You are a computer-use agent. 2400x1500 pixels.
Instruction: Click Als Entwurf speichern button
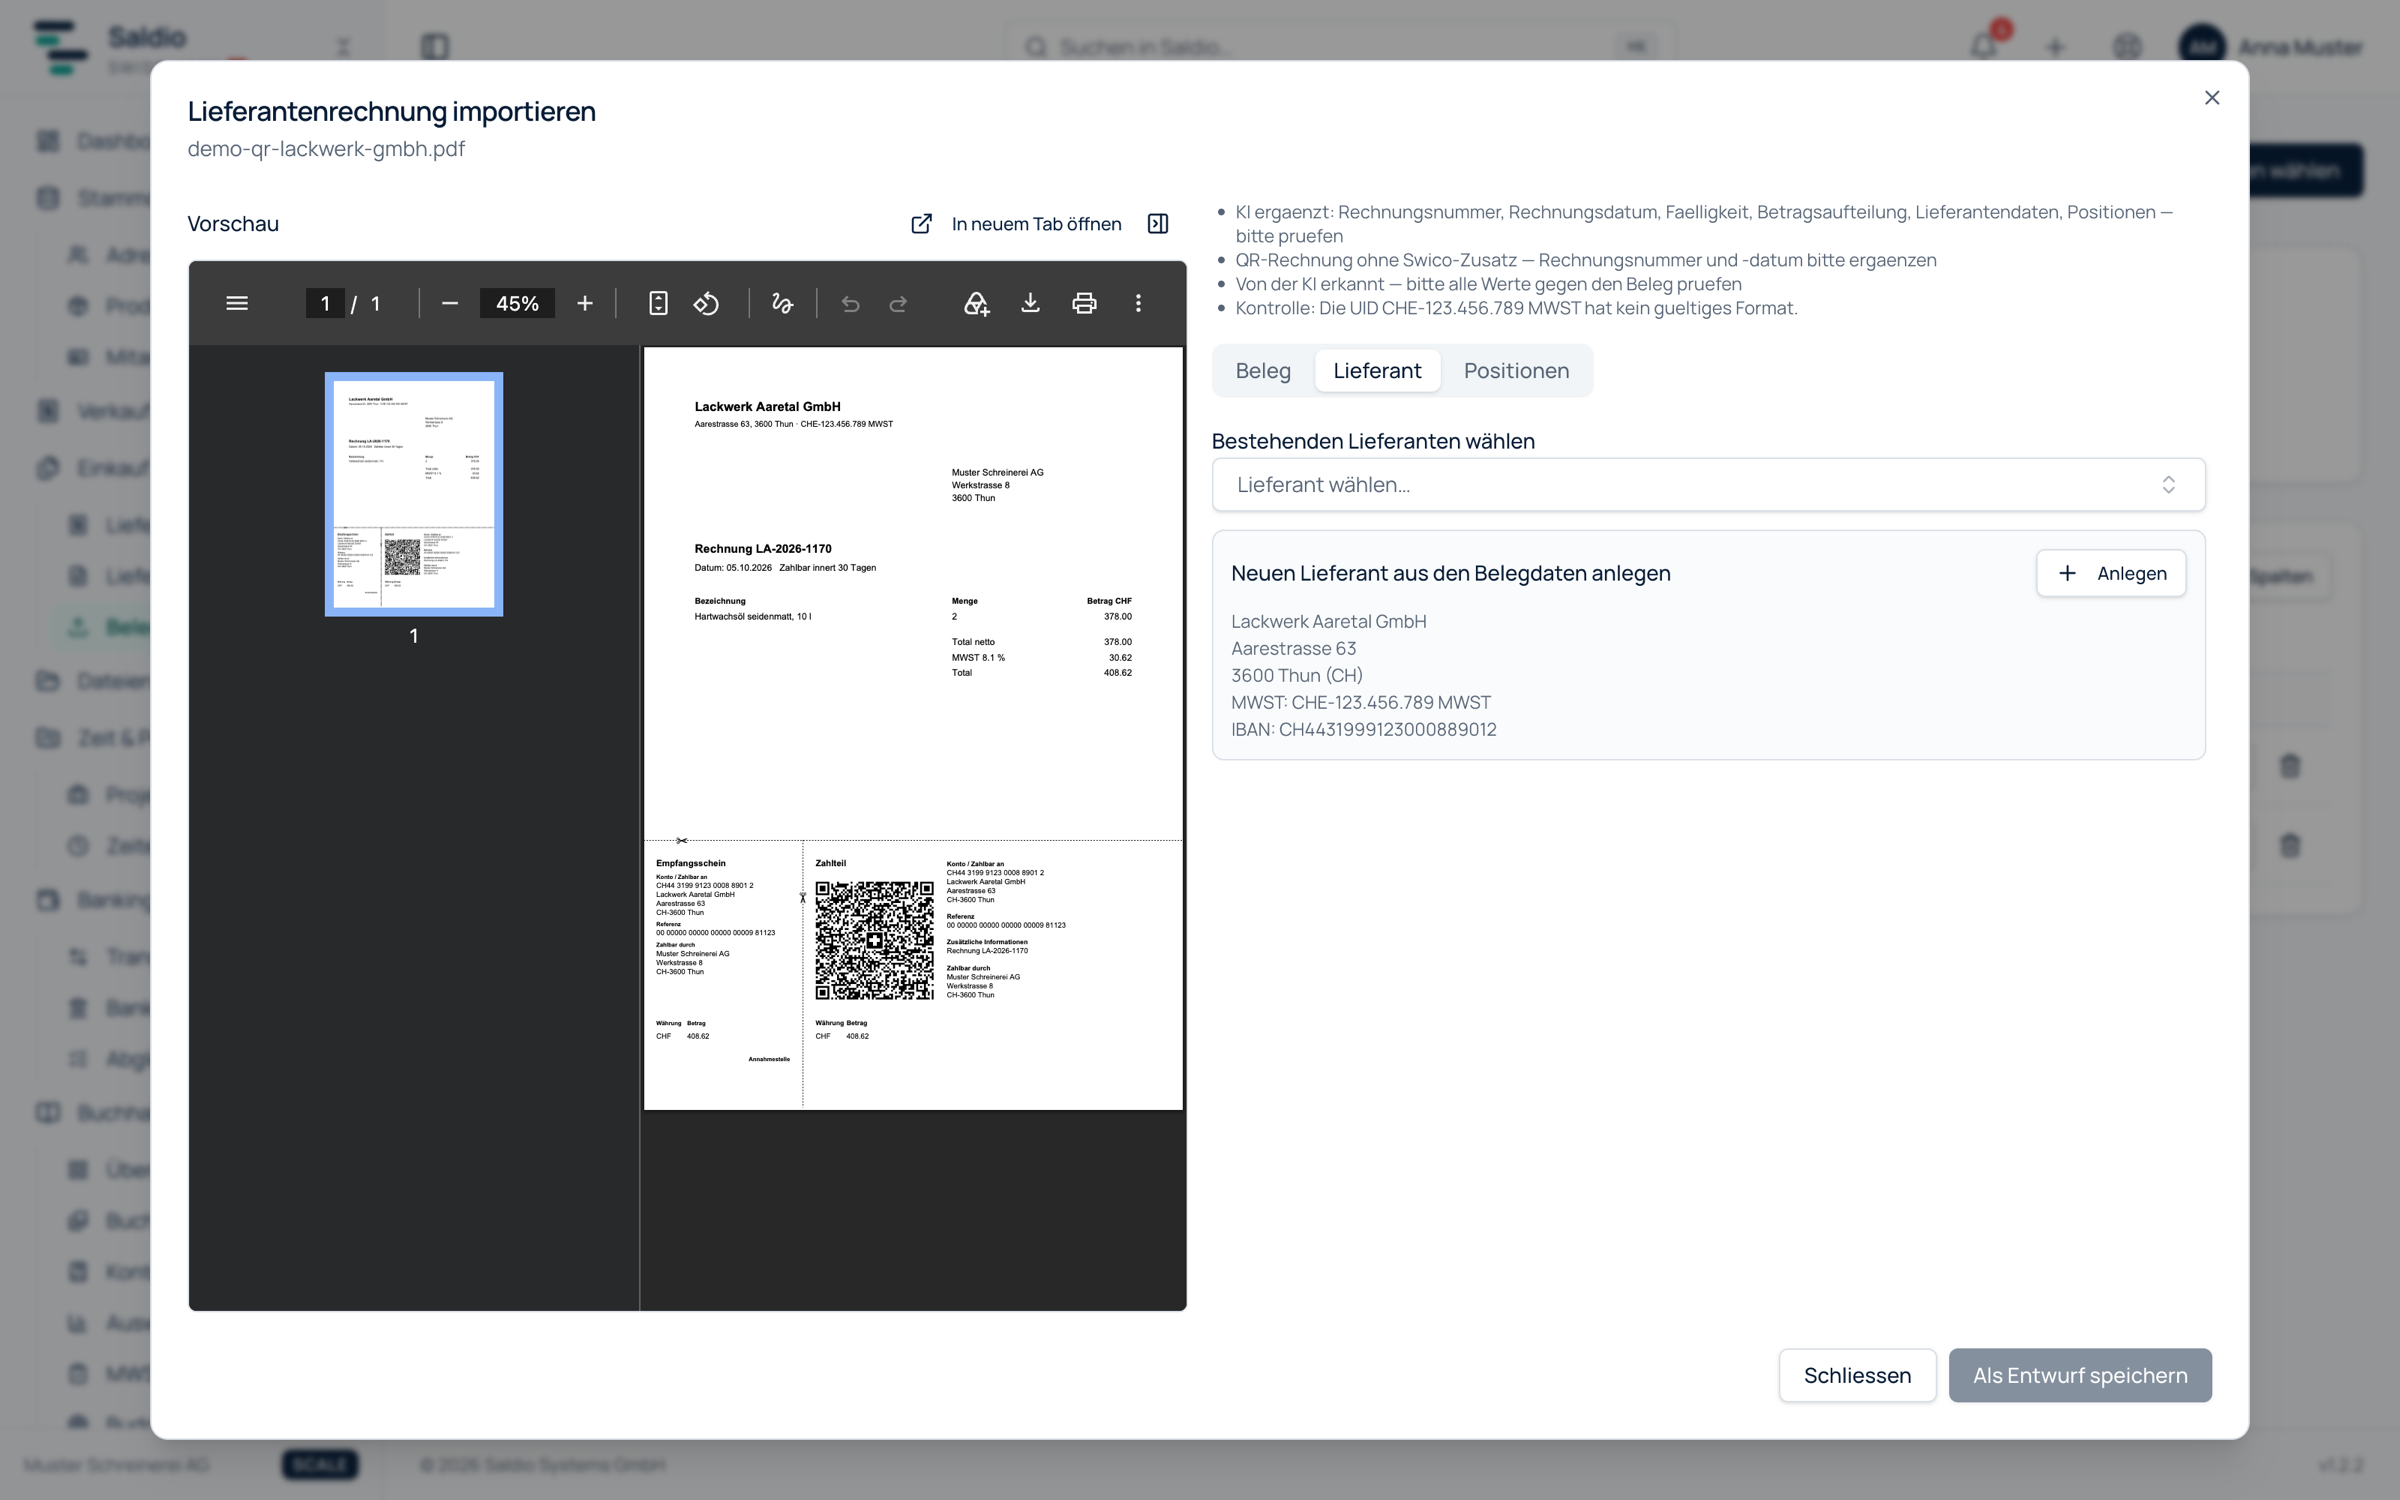point(2080,1375)
